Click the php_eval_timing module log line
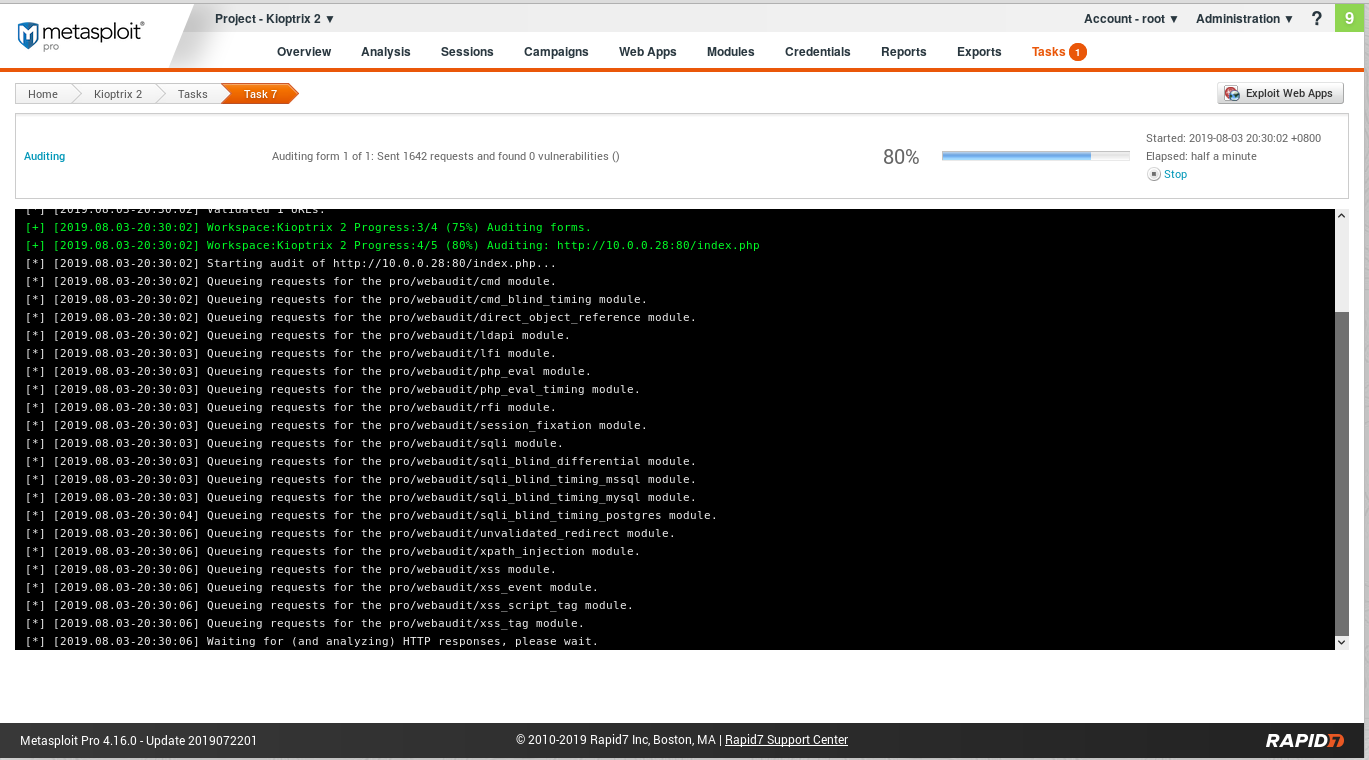 333,389
